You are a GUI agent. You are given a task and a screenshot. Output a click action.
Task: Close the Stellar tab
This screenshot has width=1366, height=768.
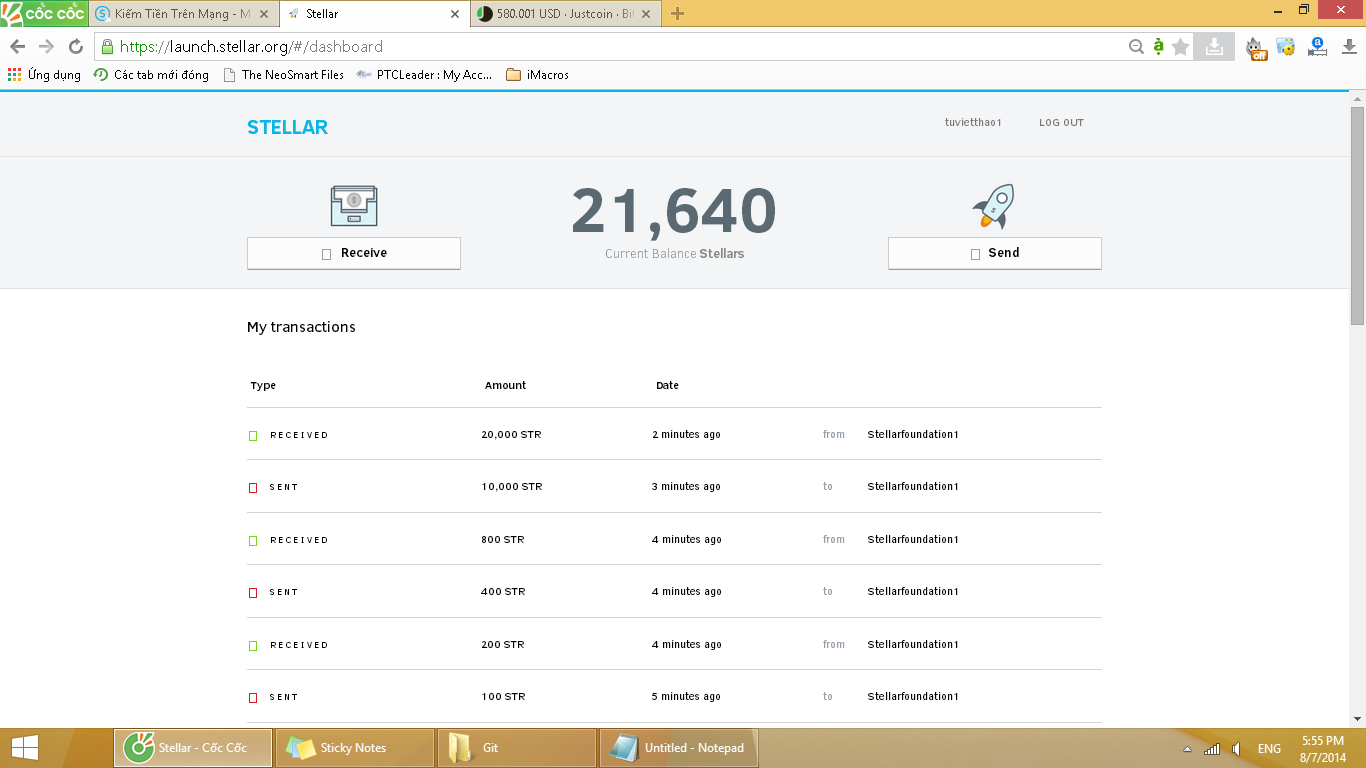(455, 14)
